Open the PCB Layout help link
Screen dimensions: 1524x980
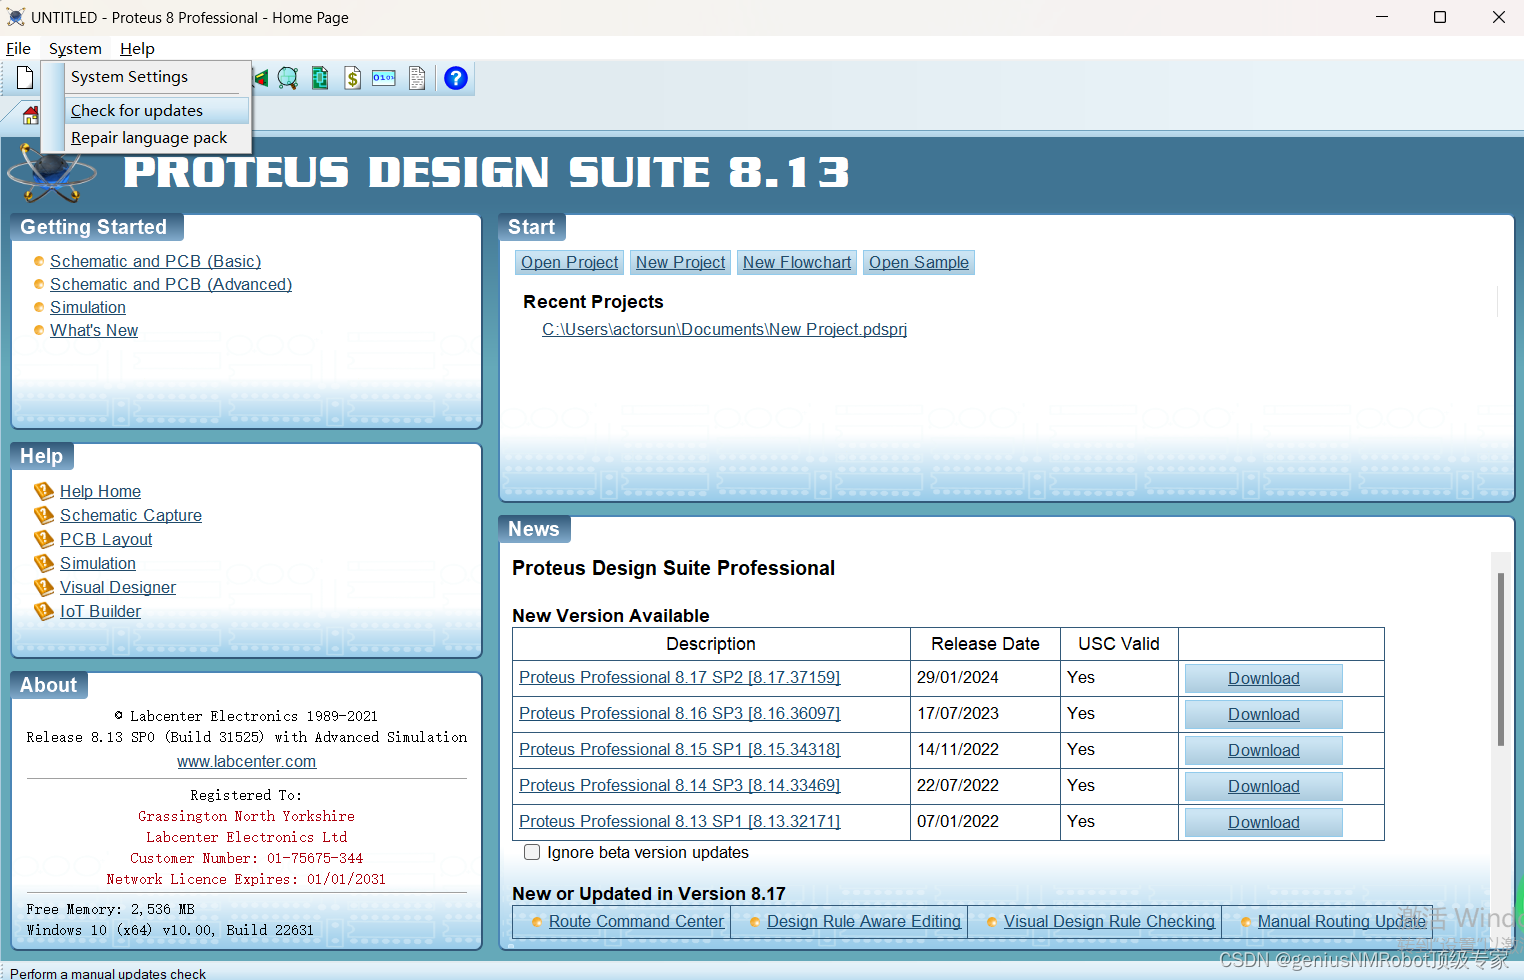point(106,539)
